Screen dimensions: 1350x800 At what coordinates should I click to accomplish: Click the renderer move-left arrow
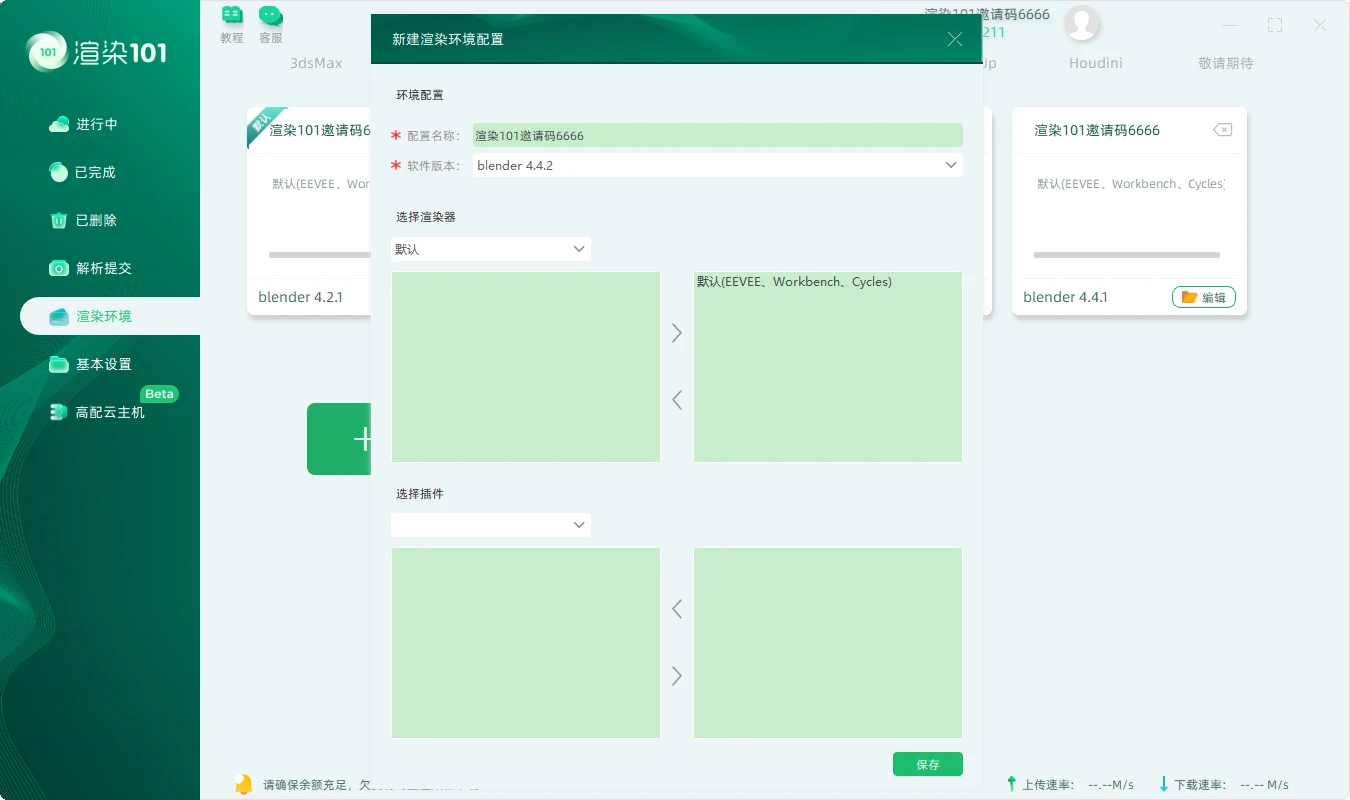[x=677, y=400]
